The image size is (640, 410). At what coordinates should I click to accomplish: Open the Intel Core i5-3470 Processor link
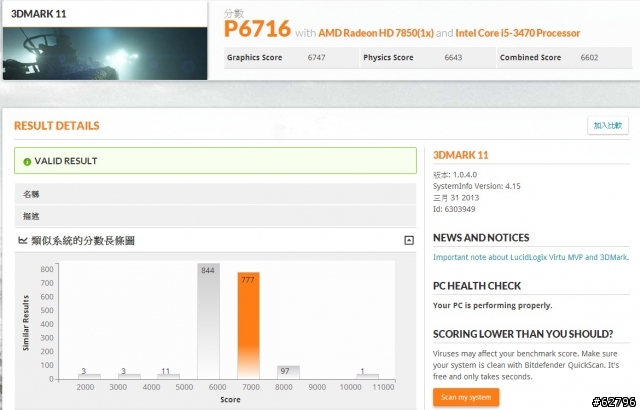518,33
